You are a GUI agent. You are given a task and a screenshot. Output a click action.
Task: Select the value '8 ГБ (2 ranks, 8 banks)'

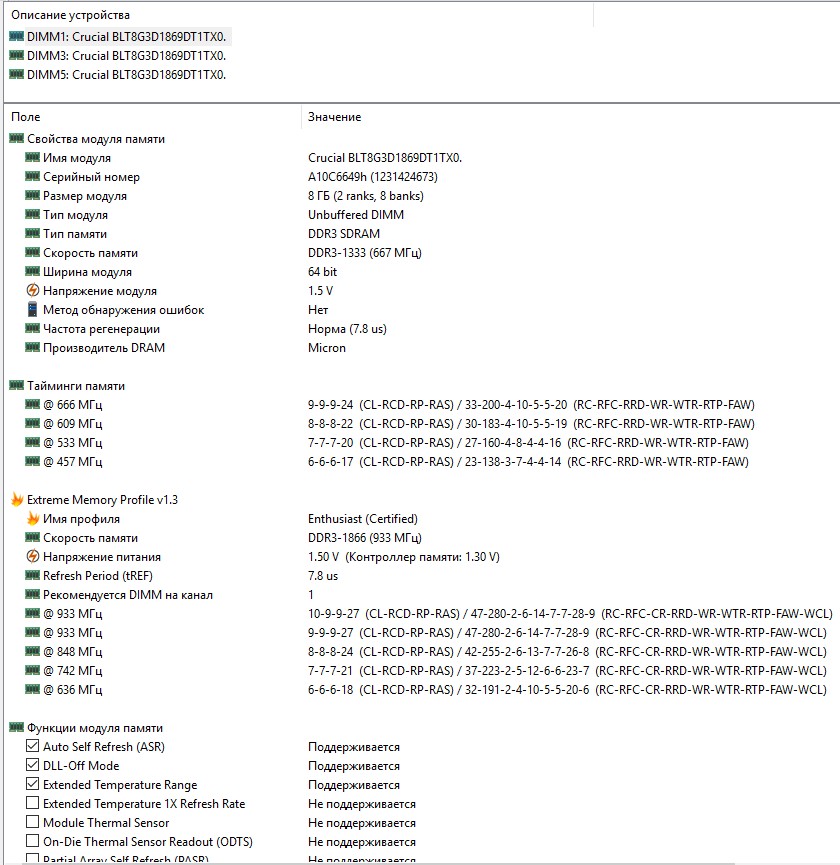pos(366,196)
